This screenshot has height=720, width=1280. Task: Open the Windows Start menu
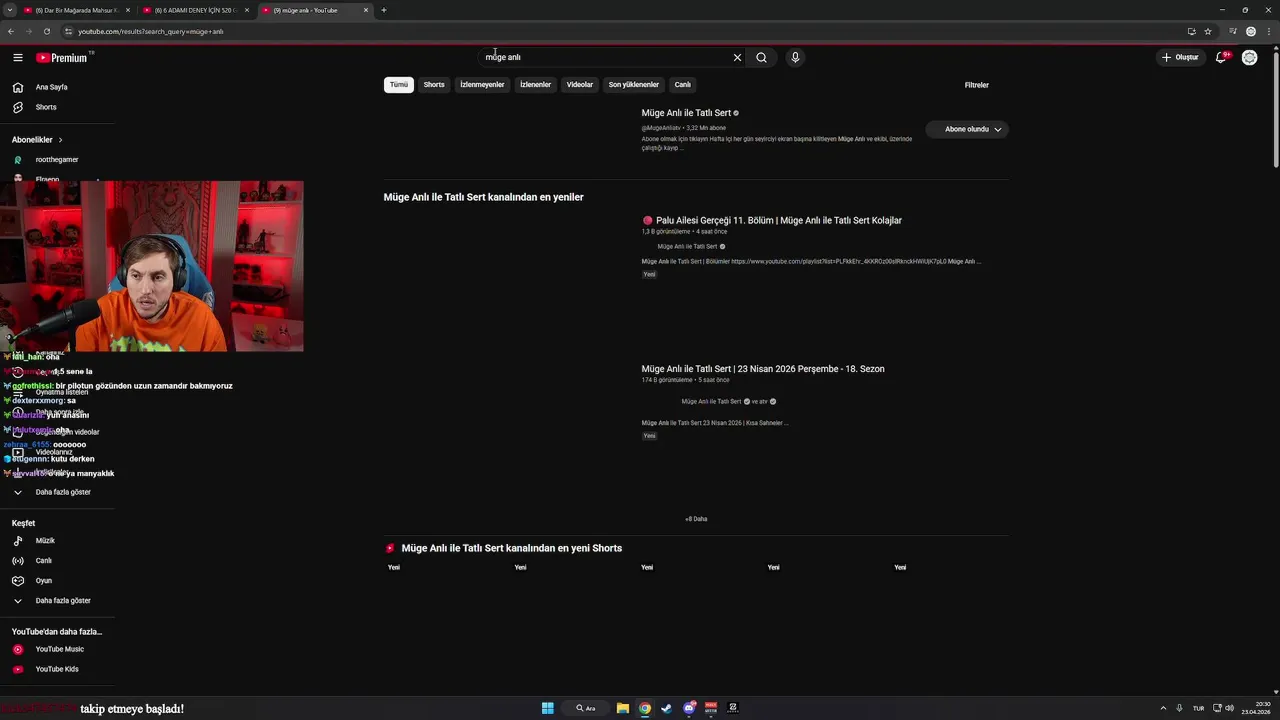548,708
